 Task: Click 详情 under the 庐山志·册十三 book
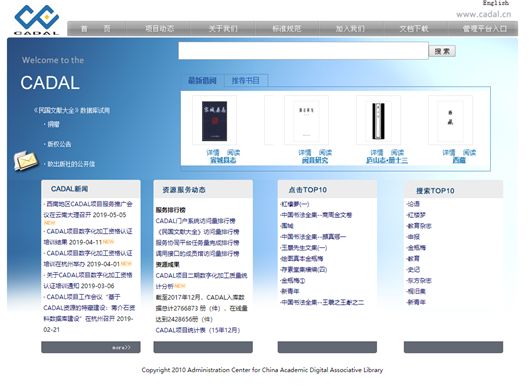377,153
